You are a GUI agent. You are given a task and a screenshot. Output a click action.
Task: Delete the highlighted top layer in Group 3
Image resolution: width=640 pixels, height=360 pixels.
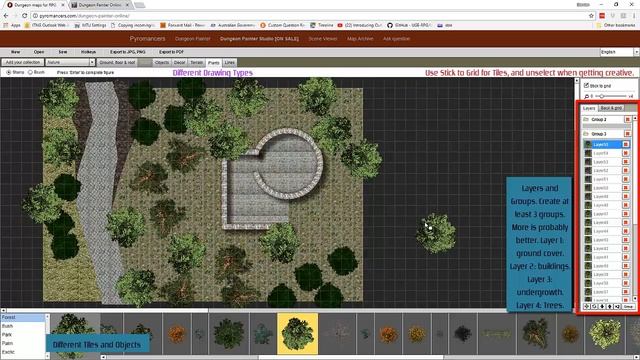625,144
